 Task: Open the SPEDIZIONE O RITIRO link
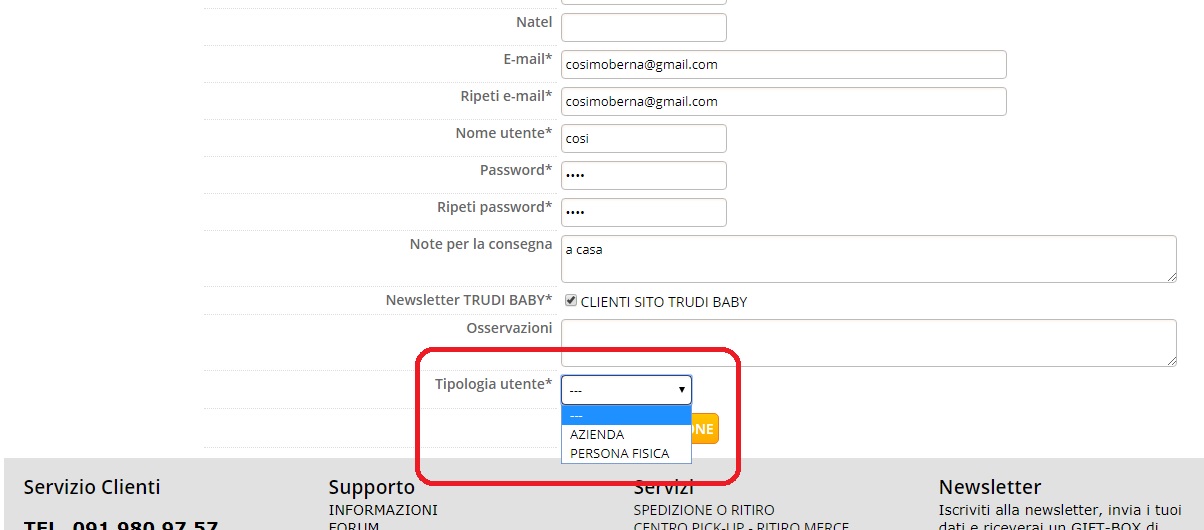[704, 510]
